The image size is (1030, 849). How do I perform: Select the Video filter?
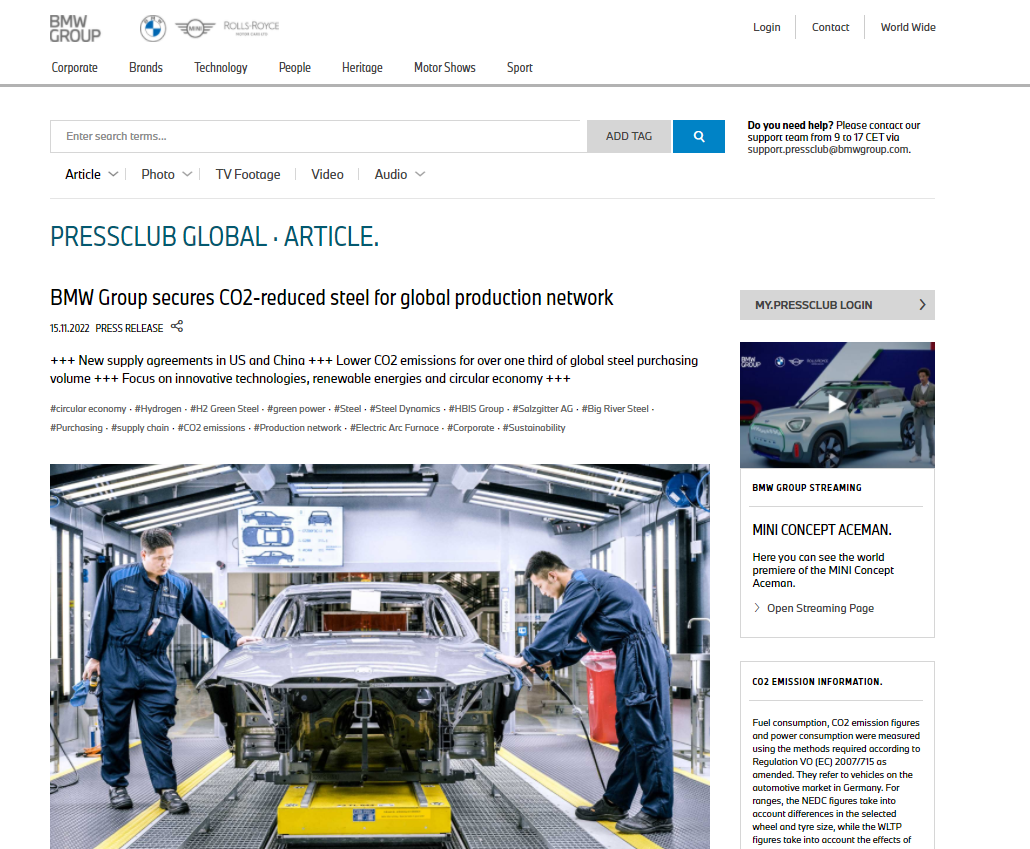point(327,174)
